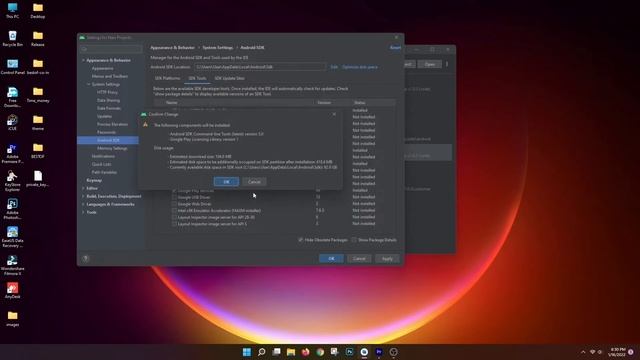Open the Windows Start menu
Screen dimensions: 640x360
tap(247, 352)
